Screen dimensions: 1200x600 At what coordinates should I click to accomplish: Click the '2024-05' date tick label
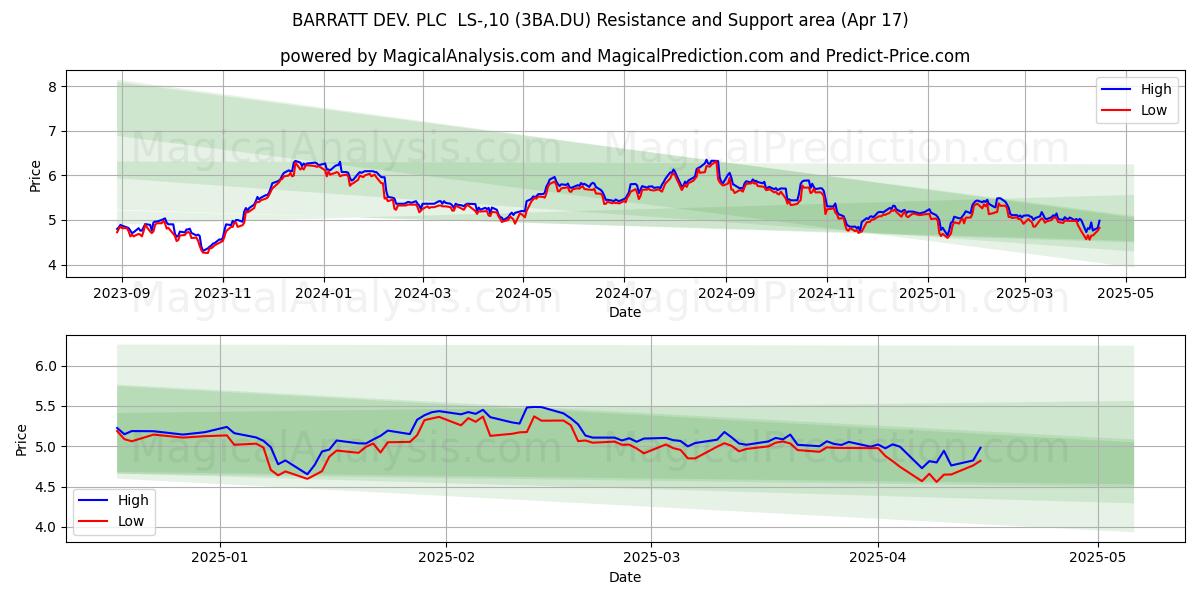[x=523, y=294]
